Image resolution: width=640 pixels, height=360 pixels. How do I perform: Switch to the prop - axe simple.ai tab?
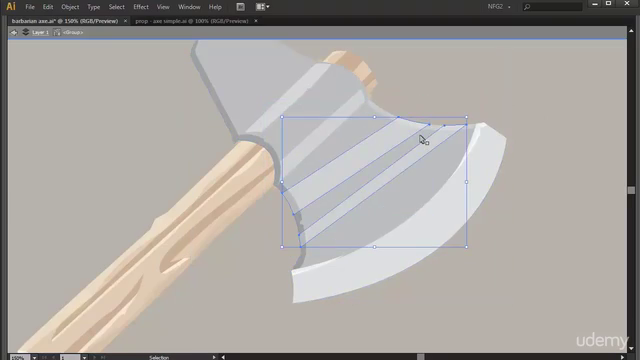click(192, 21)
